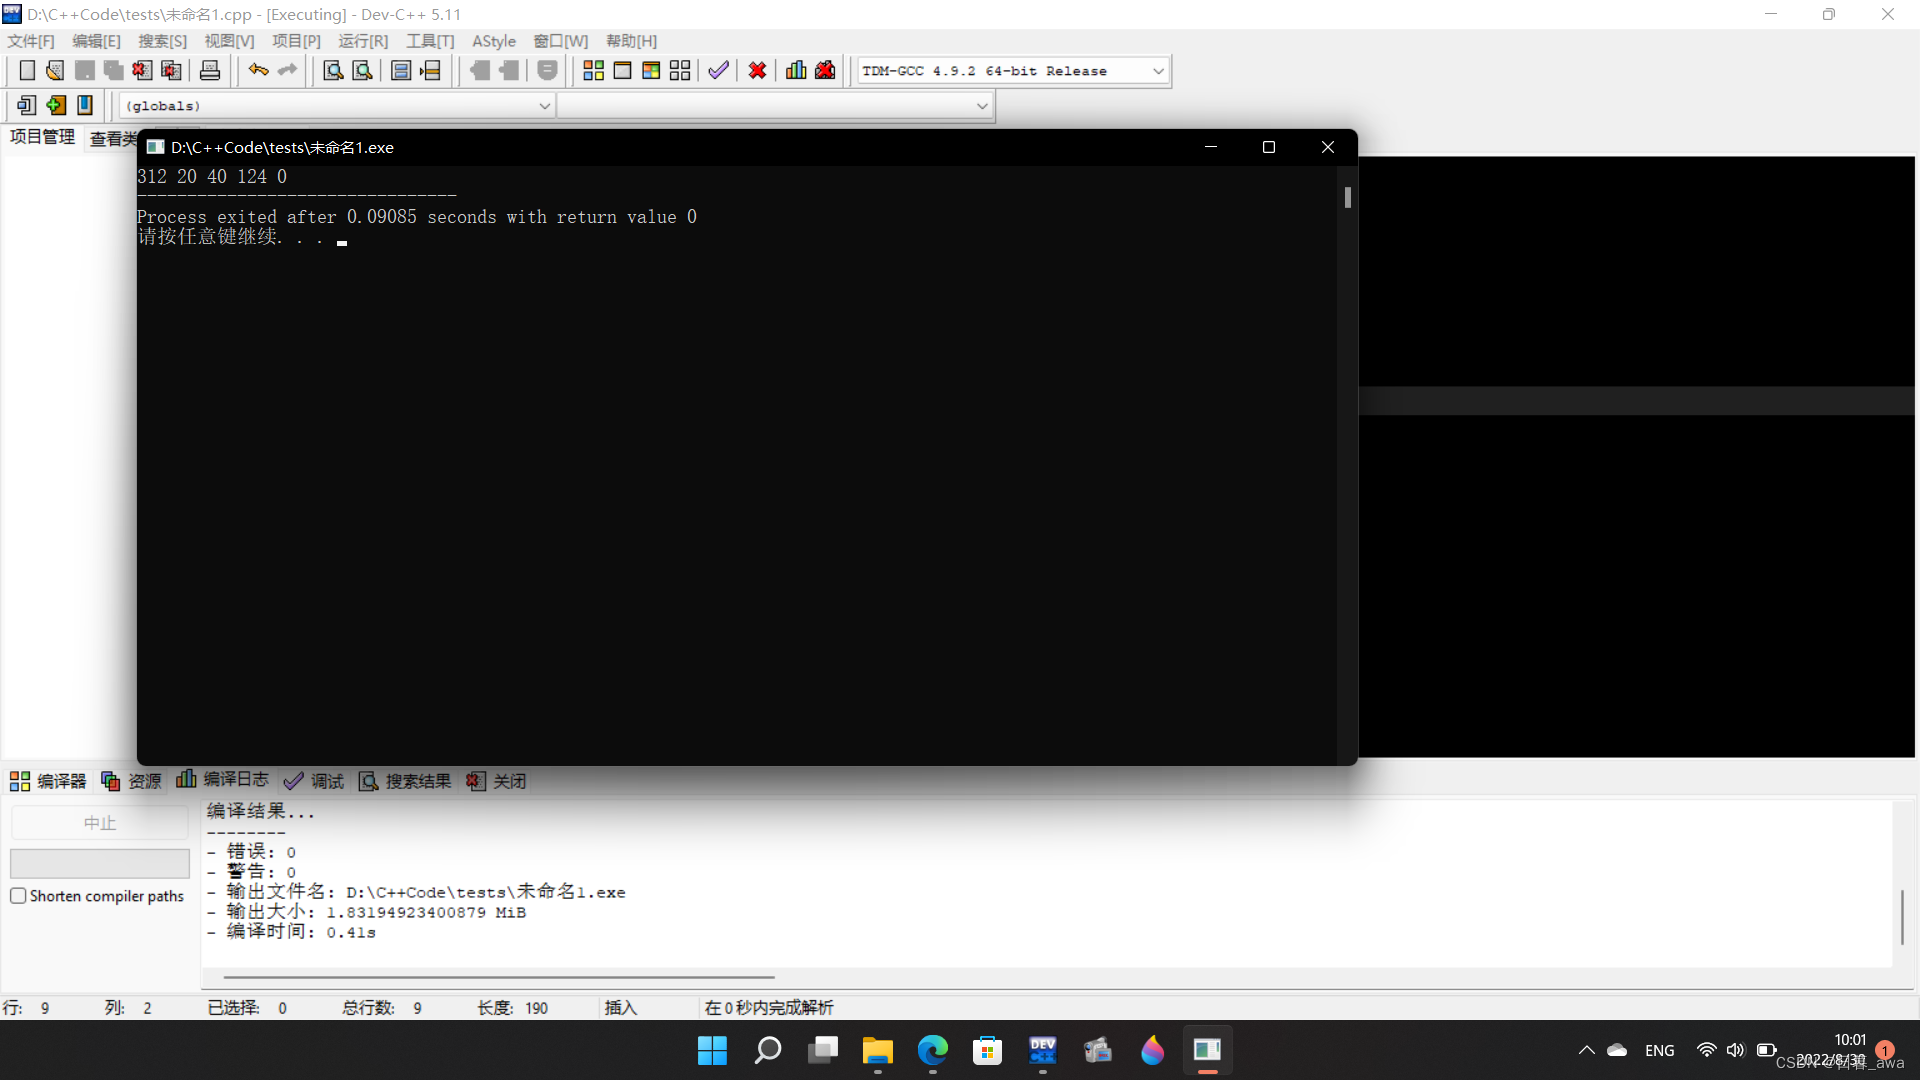The height and width of the screenshot is (1080, 1920).
Task: Click the red X Stop Execution icon
Action: click(757, 70)
